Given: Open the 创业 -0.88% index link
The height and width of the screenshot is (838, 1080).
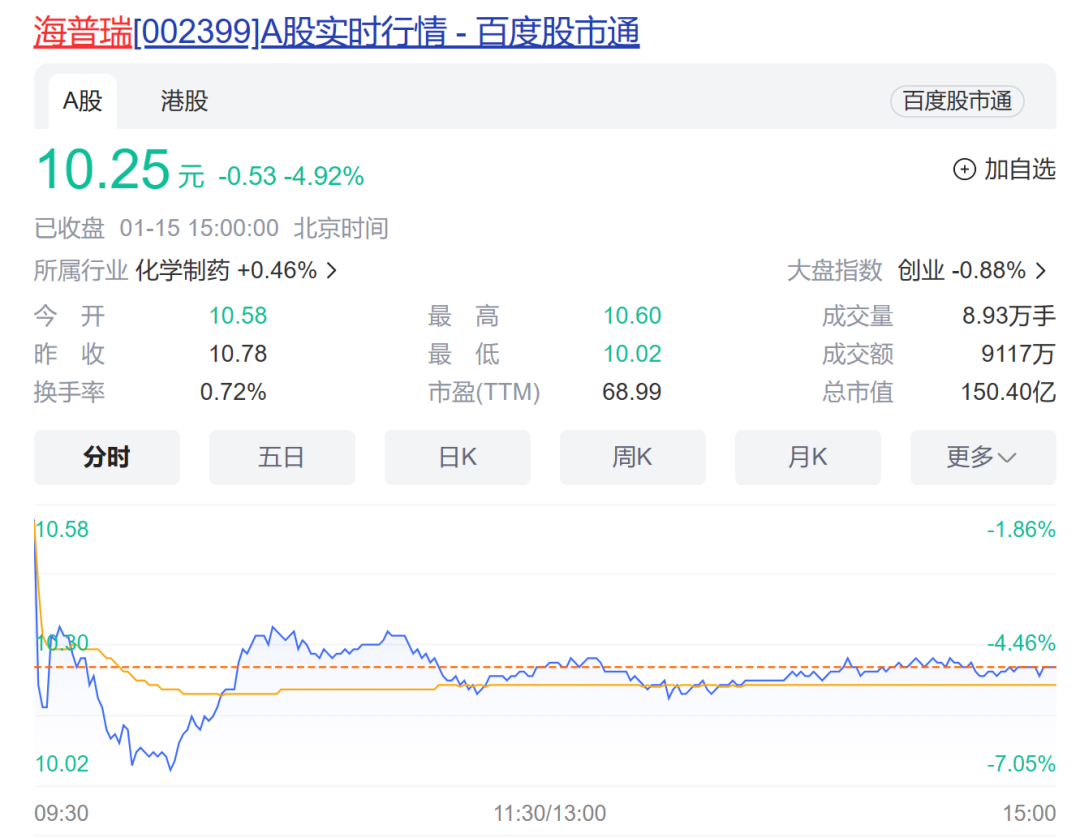Looking at the screenshot, I should (x=962, y=271).
